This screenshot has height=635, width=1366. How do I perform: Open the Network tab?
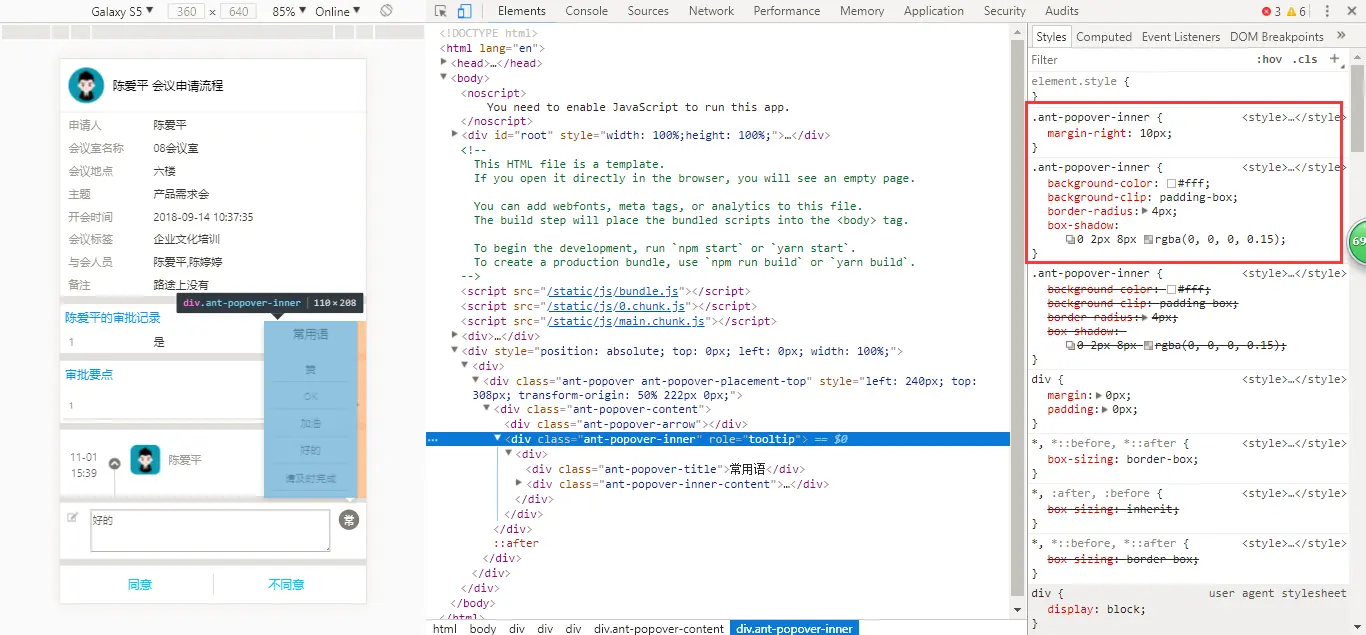click(x=711, y=11)
